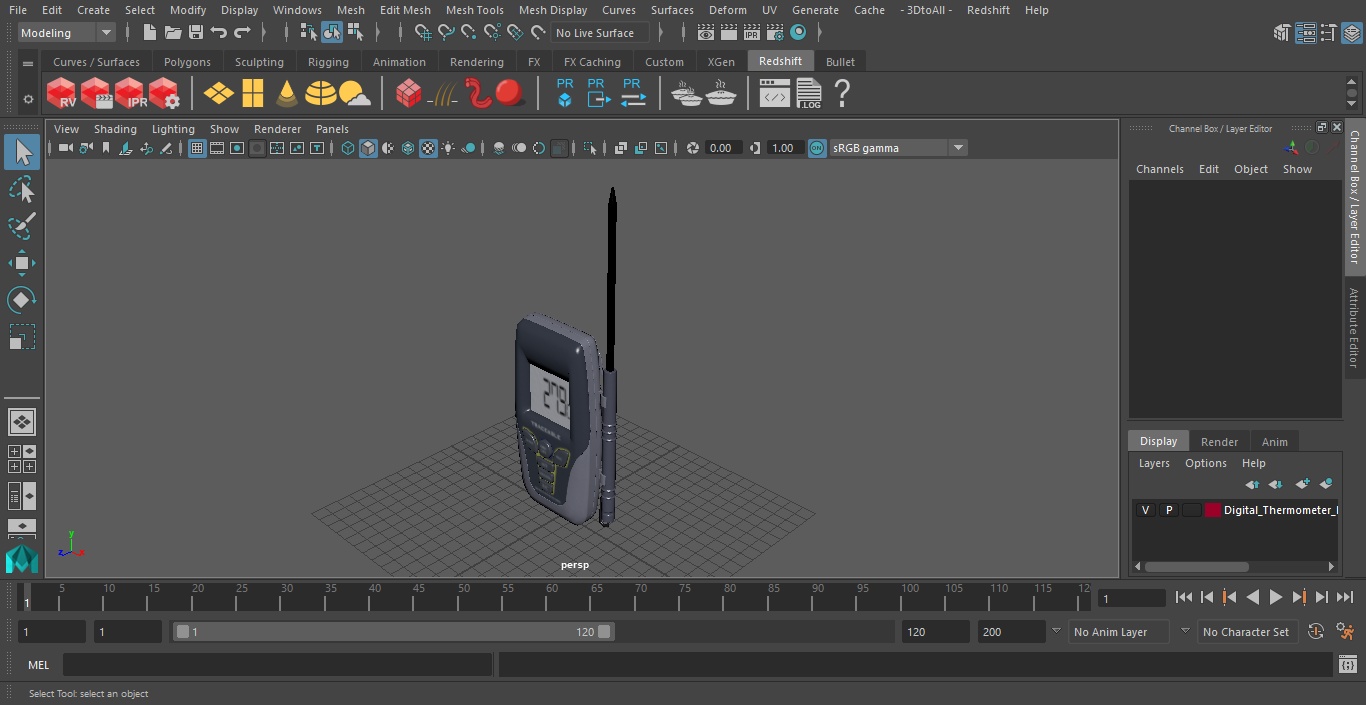Select the Select Tool arrow

pos(22,152)
